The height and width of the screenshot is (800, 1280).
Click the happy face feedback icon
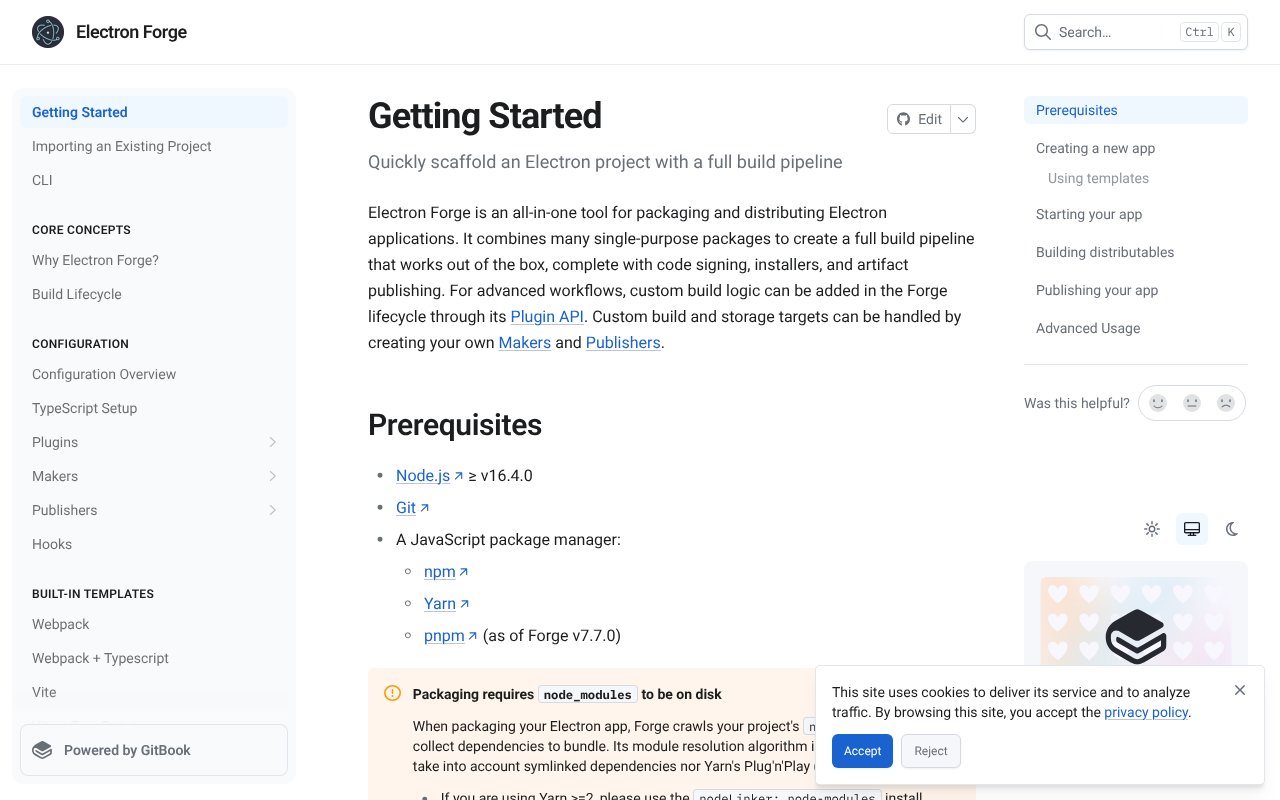(x=1158, y=403)
